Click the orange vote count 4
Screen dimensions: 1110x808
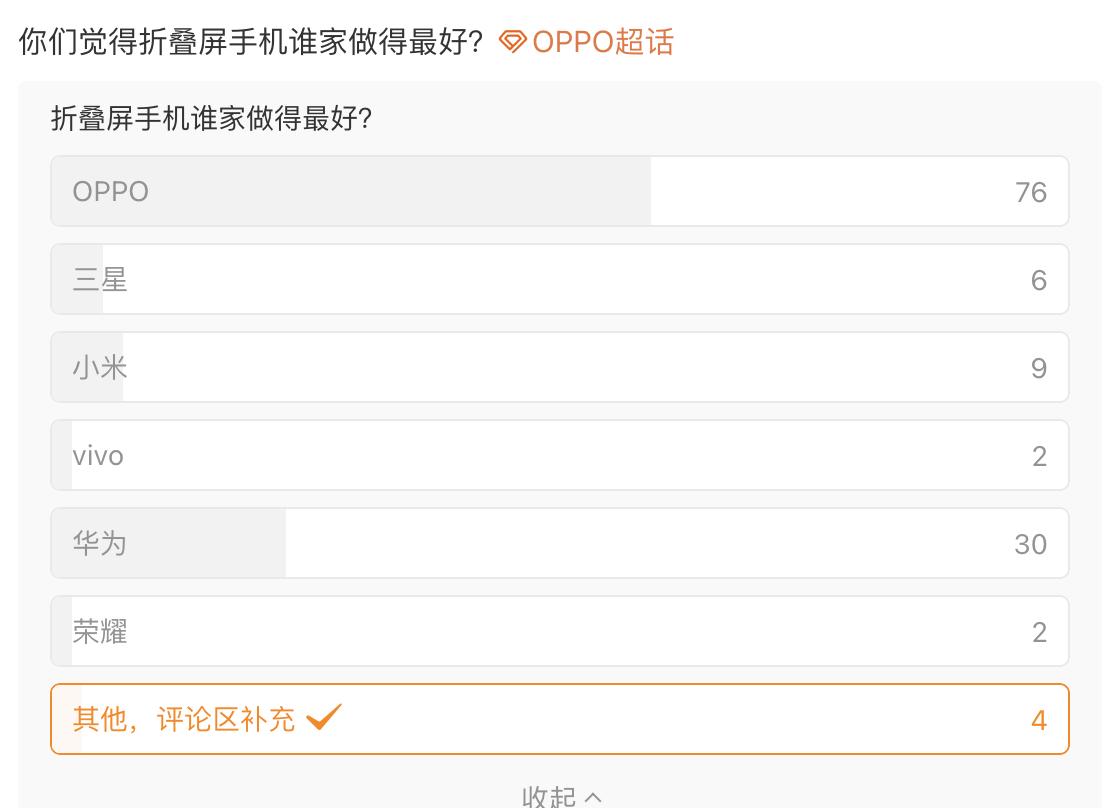1039,720
